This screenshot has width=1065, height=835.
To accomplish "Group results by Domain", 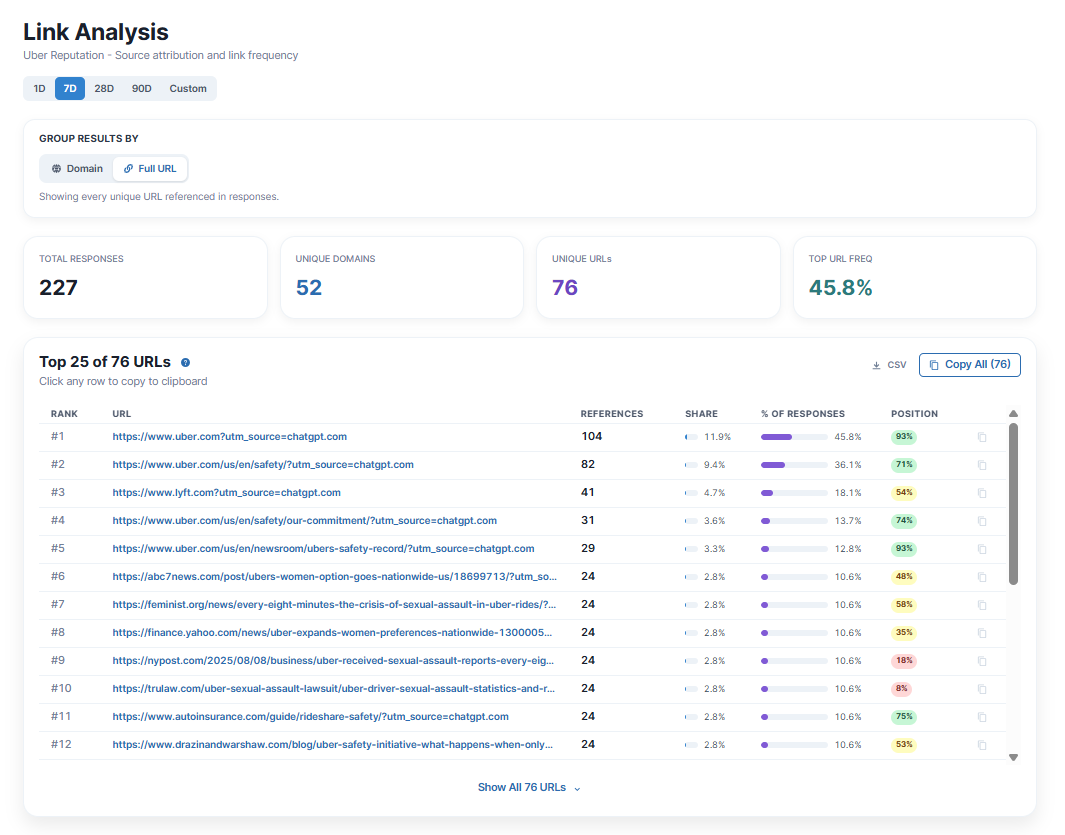I will click(x=77, y=168).
